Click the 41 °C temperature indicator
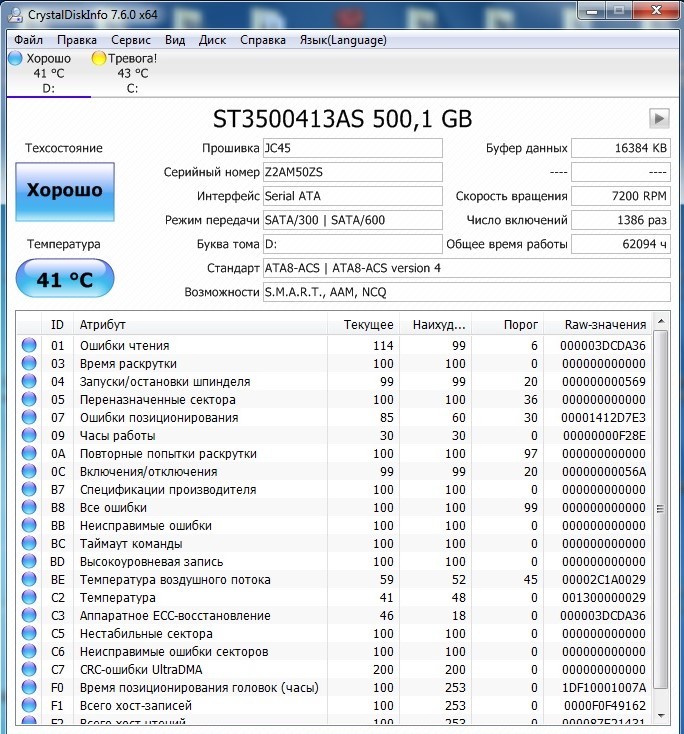 click(65, 279)
